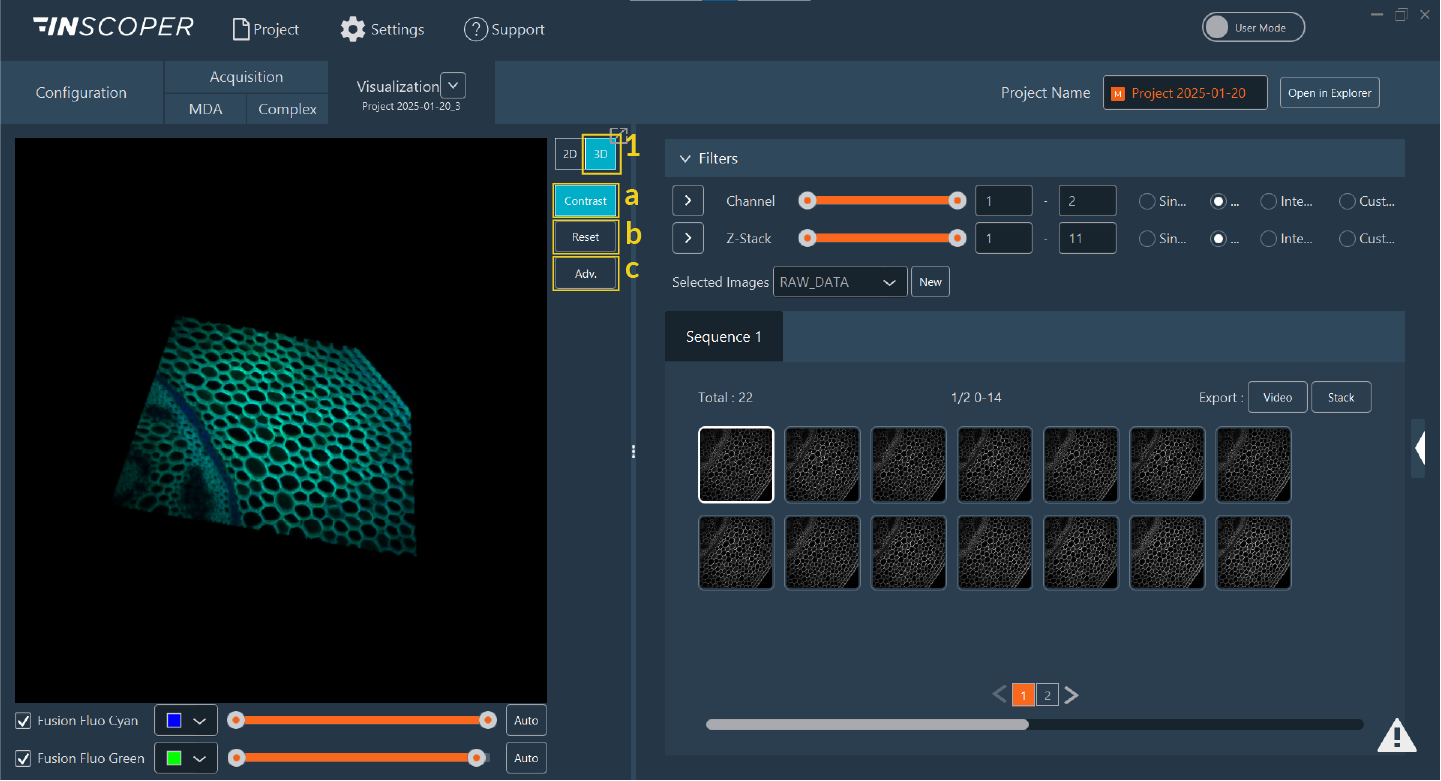The height and width of the screenshot is (781, 1441).
Task: Open the Settings gear icon
Action: (x=353, y=29)
